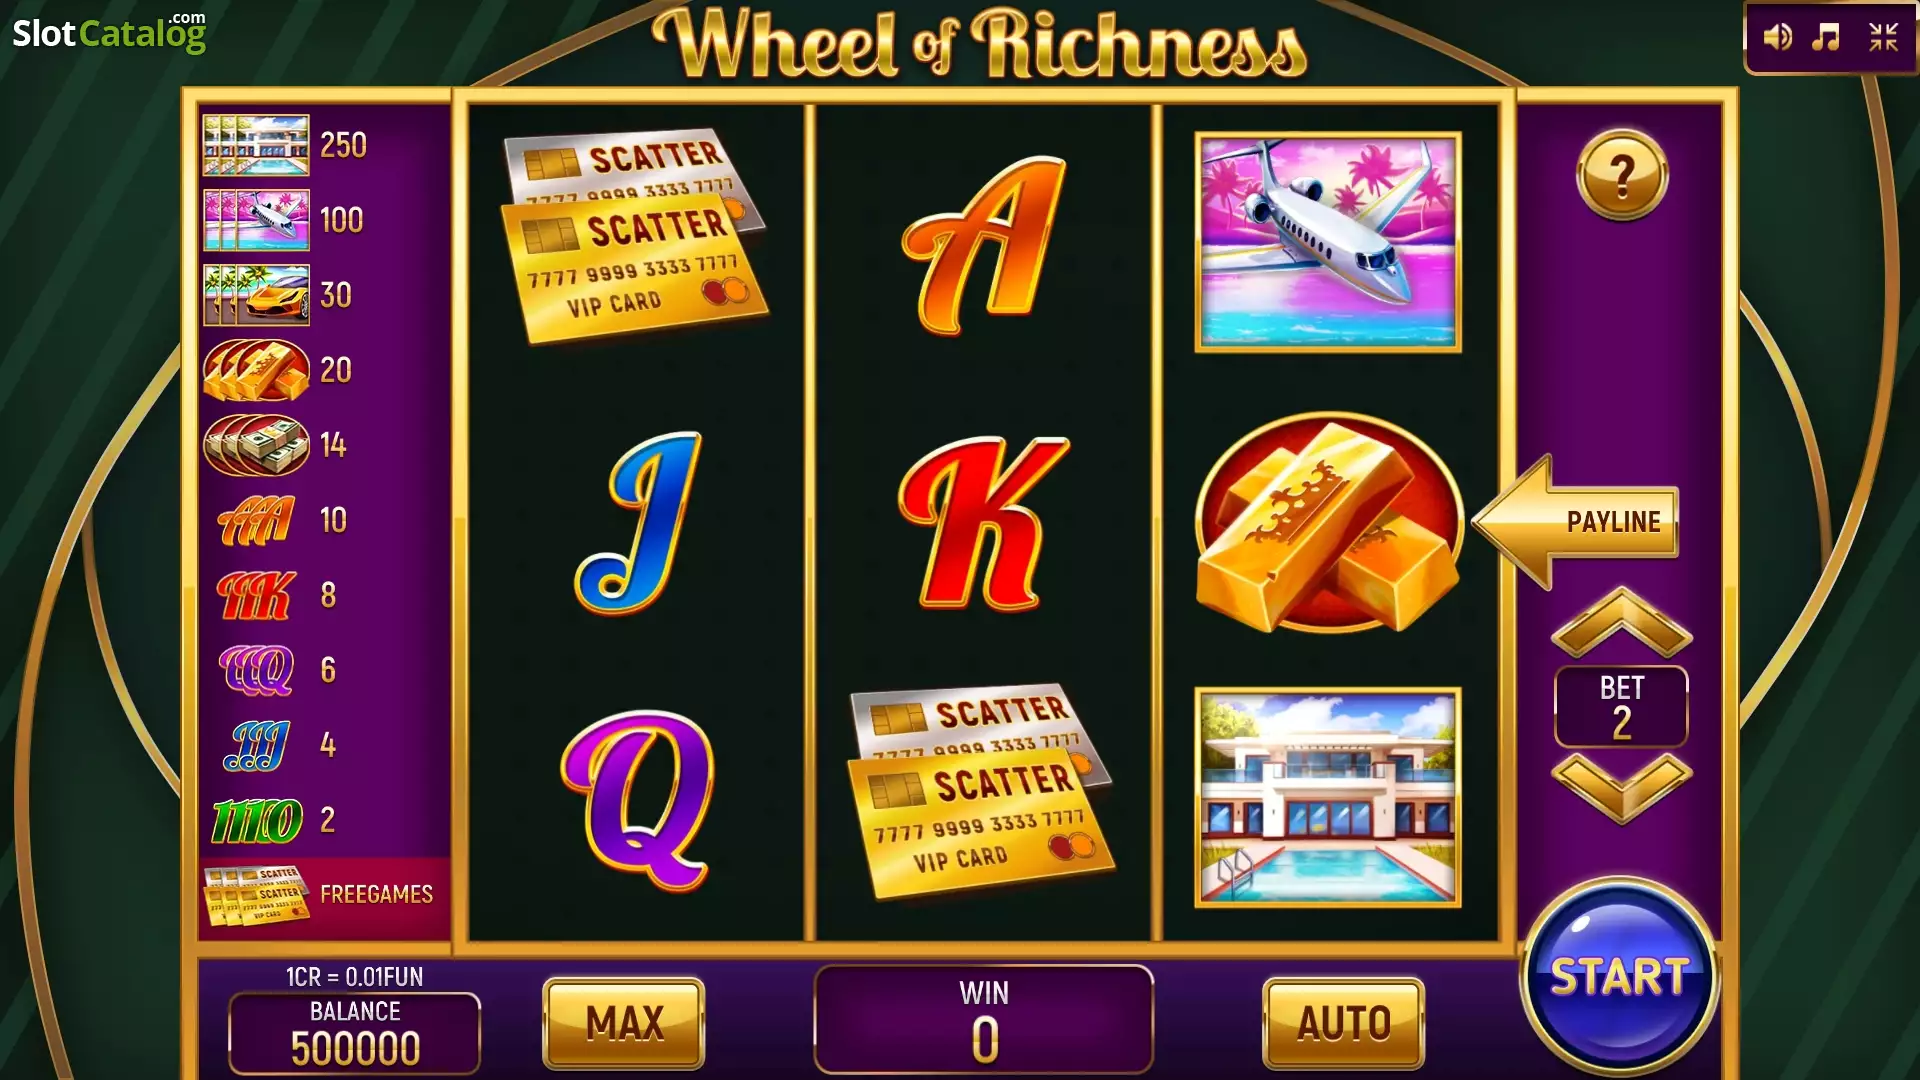Select the private jet 100 paytable entry
Screen dimensions: 1920x1080
[286, 220]
